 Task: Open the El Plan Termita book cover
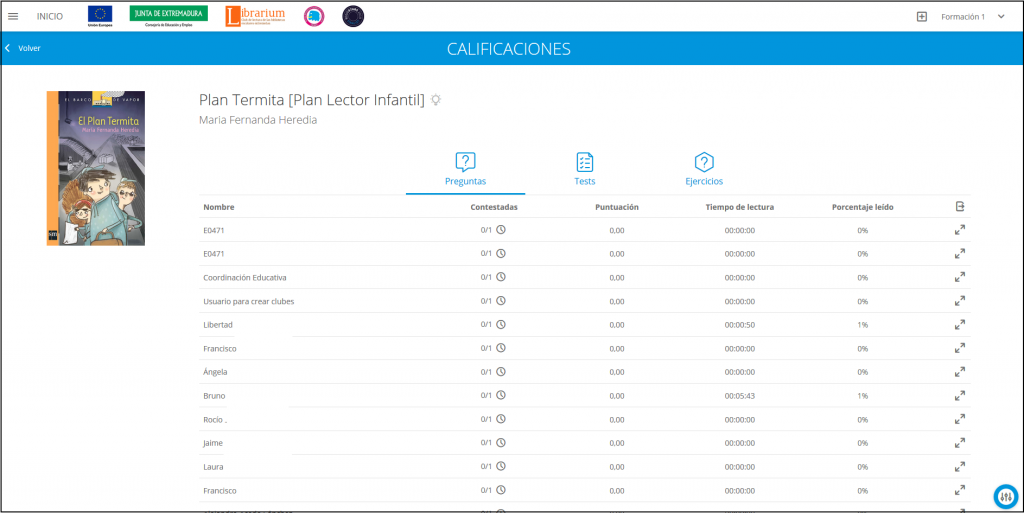[96, 168]
